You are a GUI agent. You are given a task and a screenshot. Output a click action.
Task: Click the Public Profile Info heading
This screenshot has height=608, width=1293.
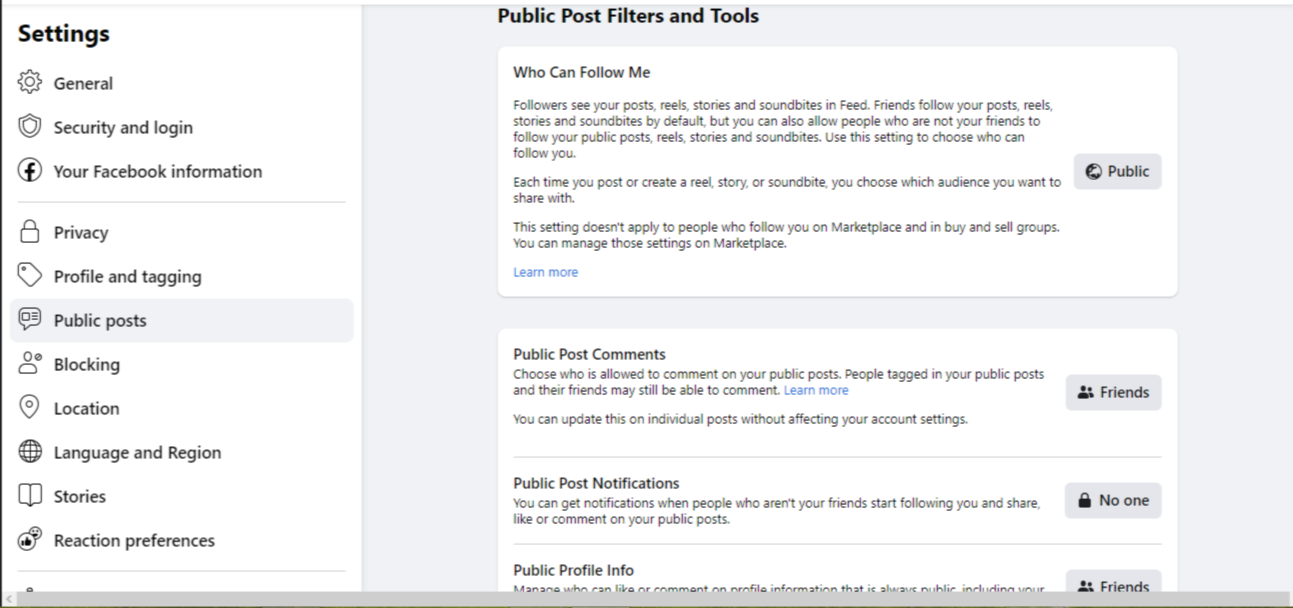[x=573, y=570]
